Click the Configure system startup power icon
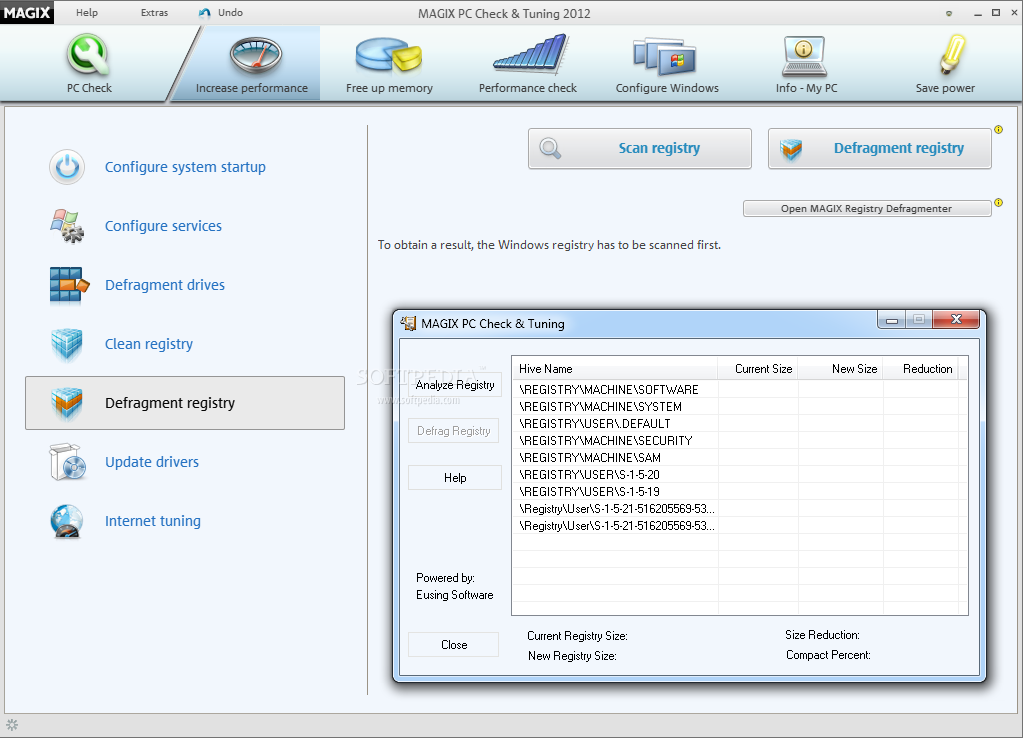Viewport: 1023px width, 738px height. pos(67,167)
